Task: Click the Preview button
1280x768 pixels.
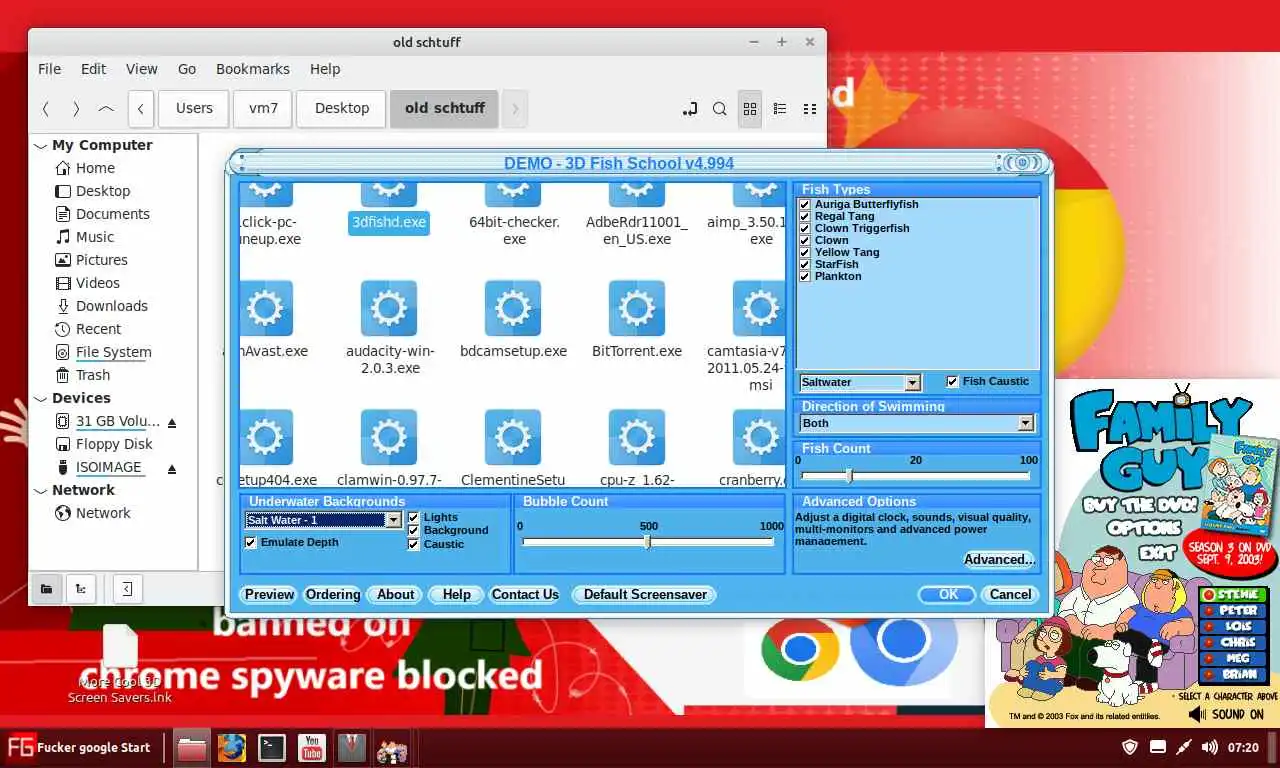Action: click(x=269, y=594)
